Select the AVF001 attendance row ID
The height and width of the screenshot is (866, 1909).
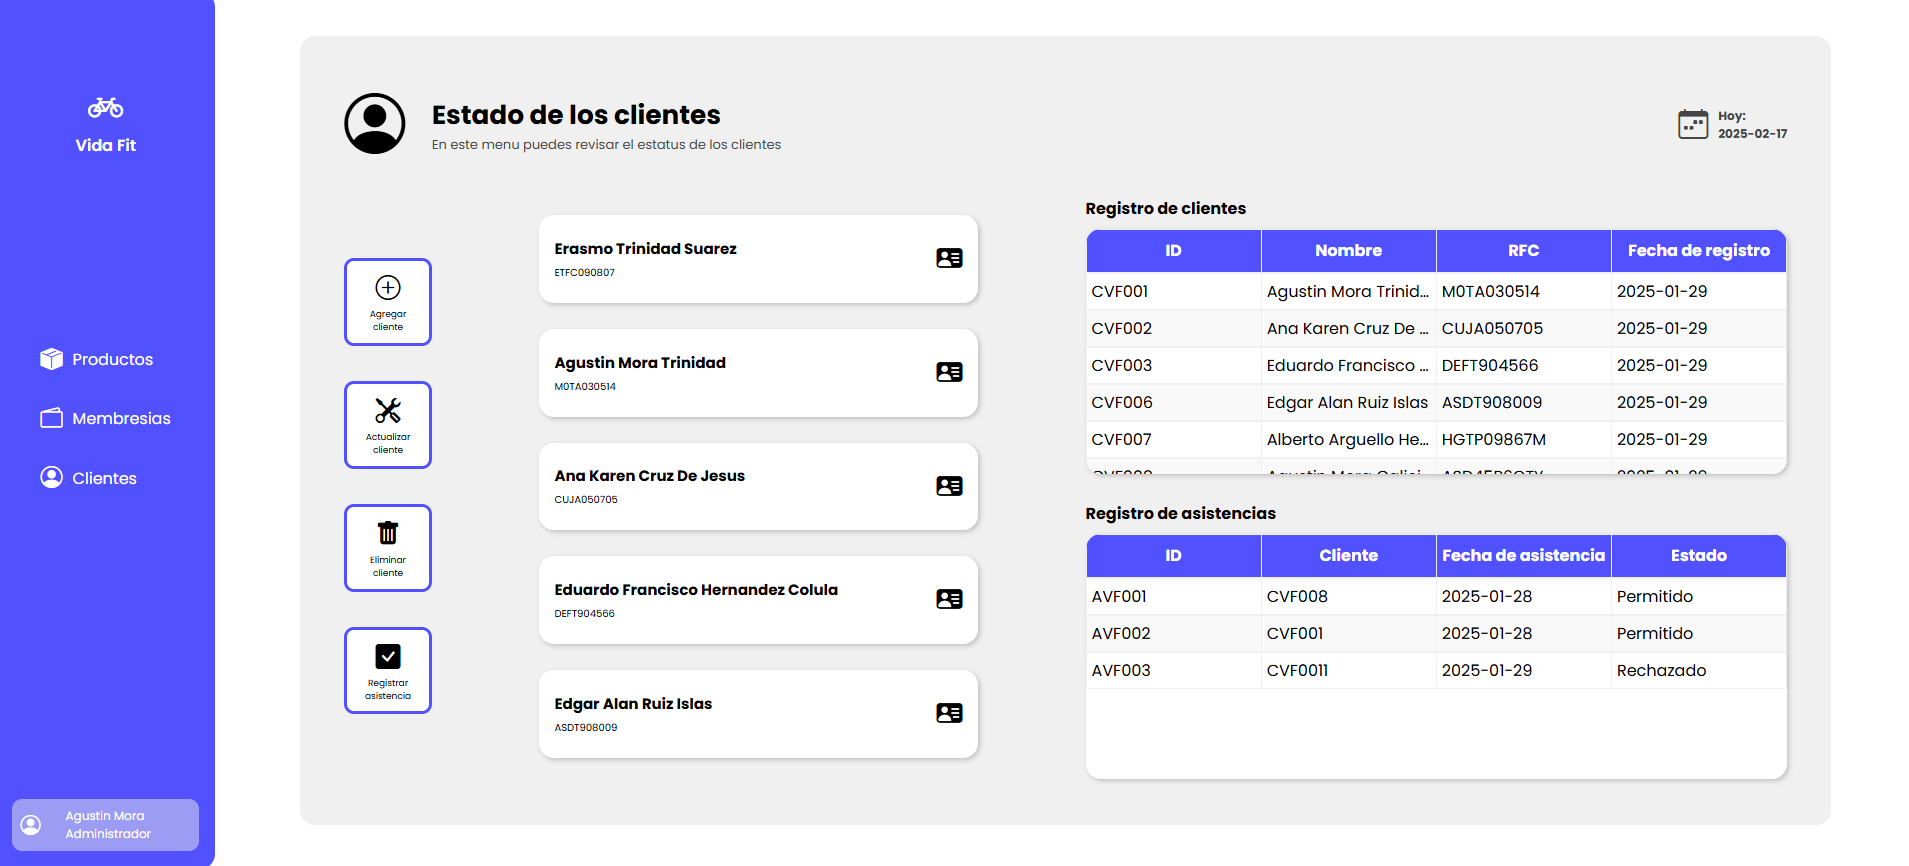click(x=1173, y=597)
